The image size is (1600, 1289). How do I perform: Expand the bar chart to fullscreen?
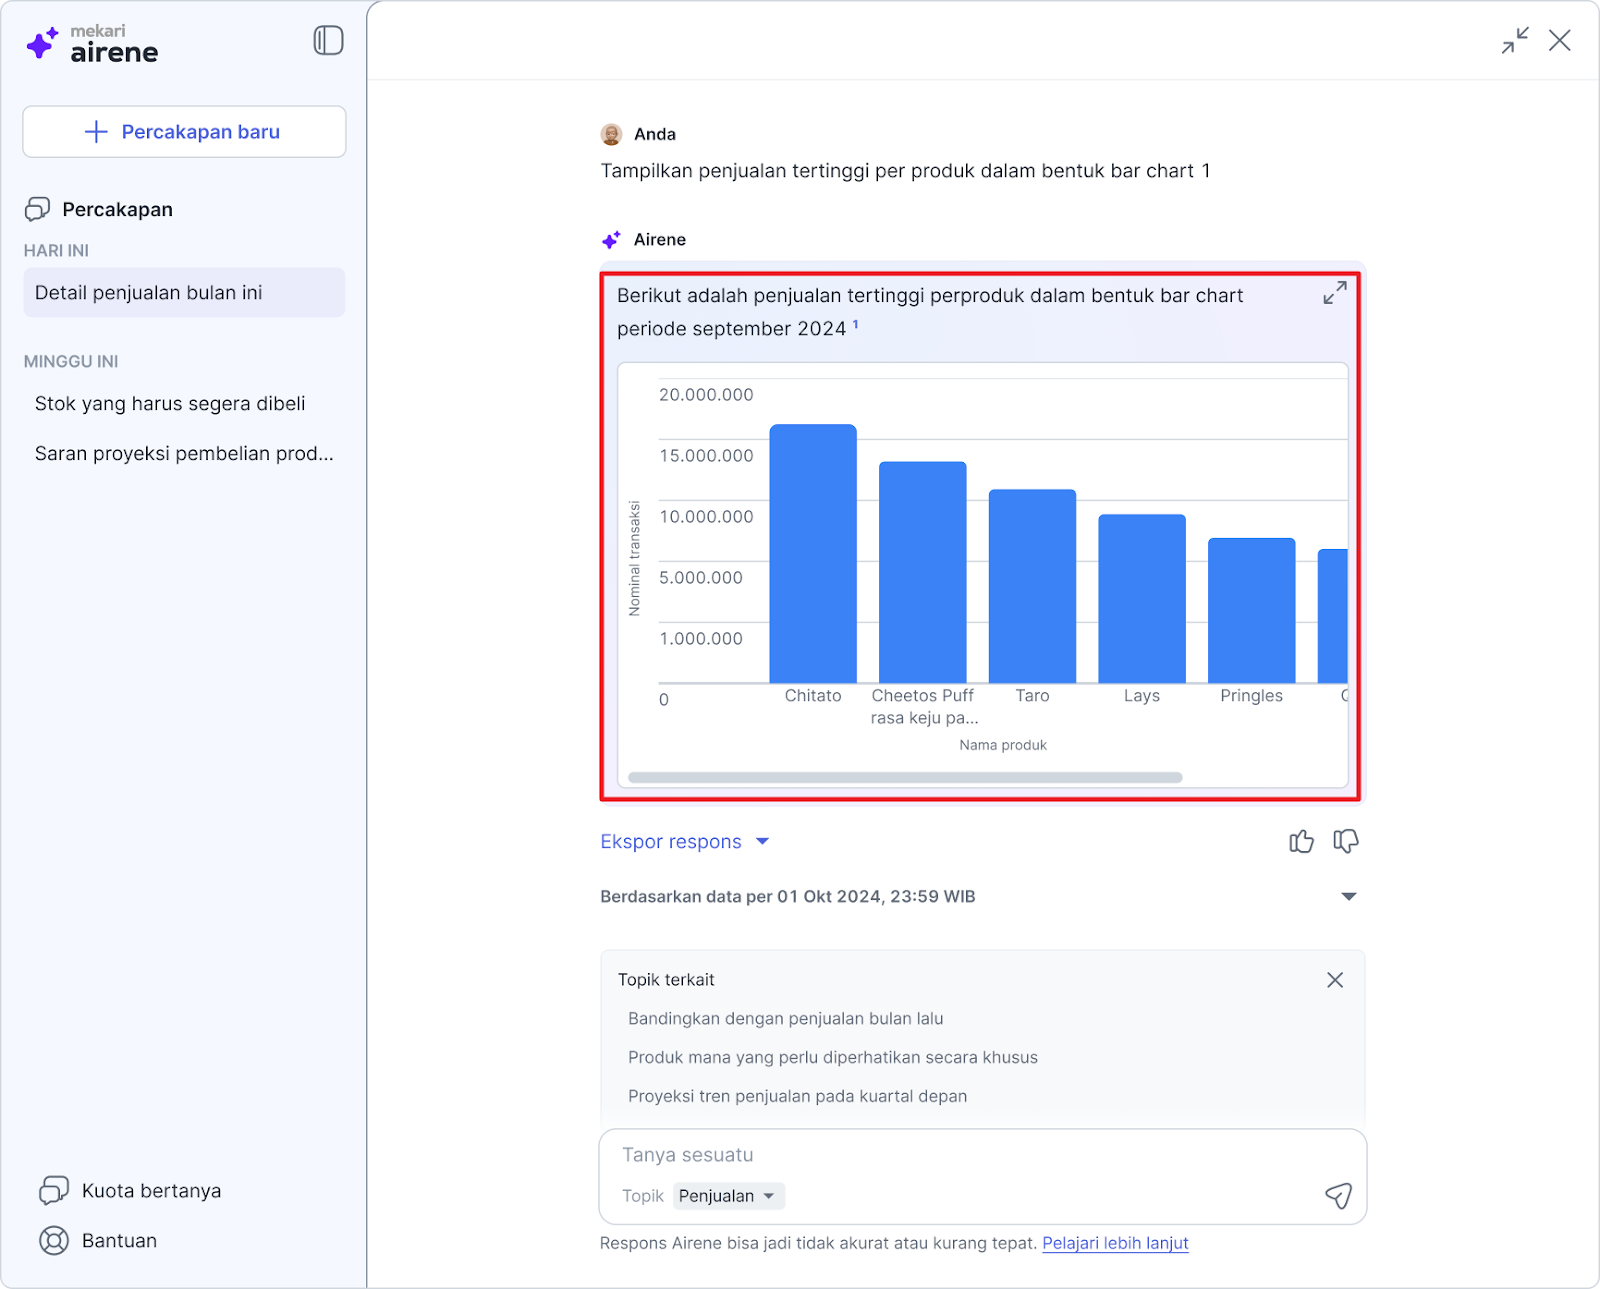pyautogui.click(x=1335, y=293)
